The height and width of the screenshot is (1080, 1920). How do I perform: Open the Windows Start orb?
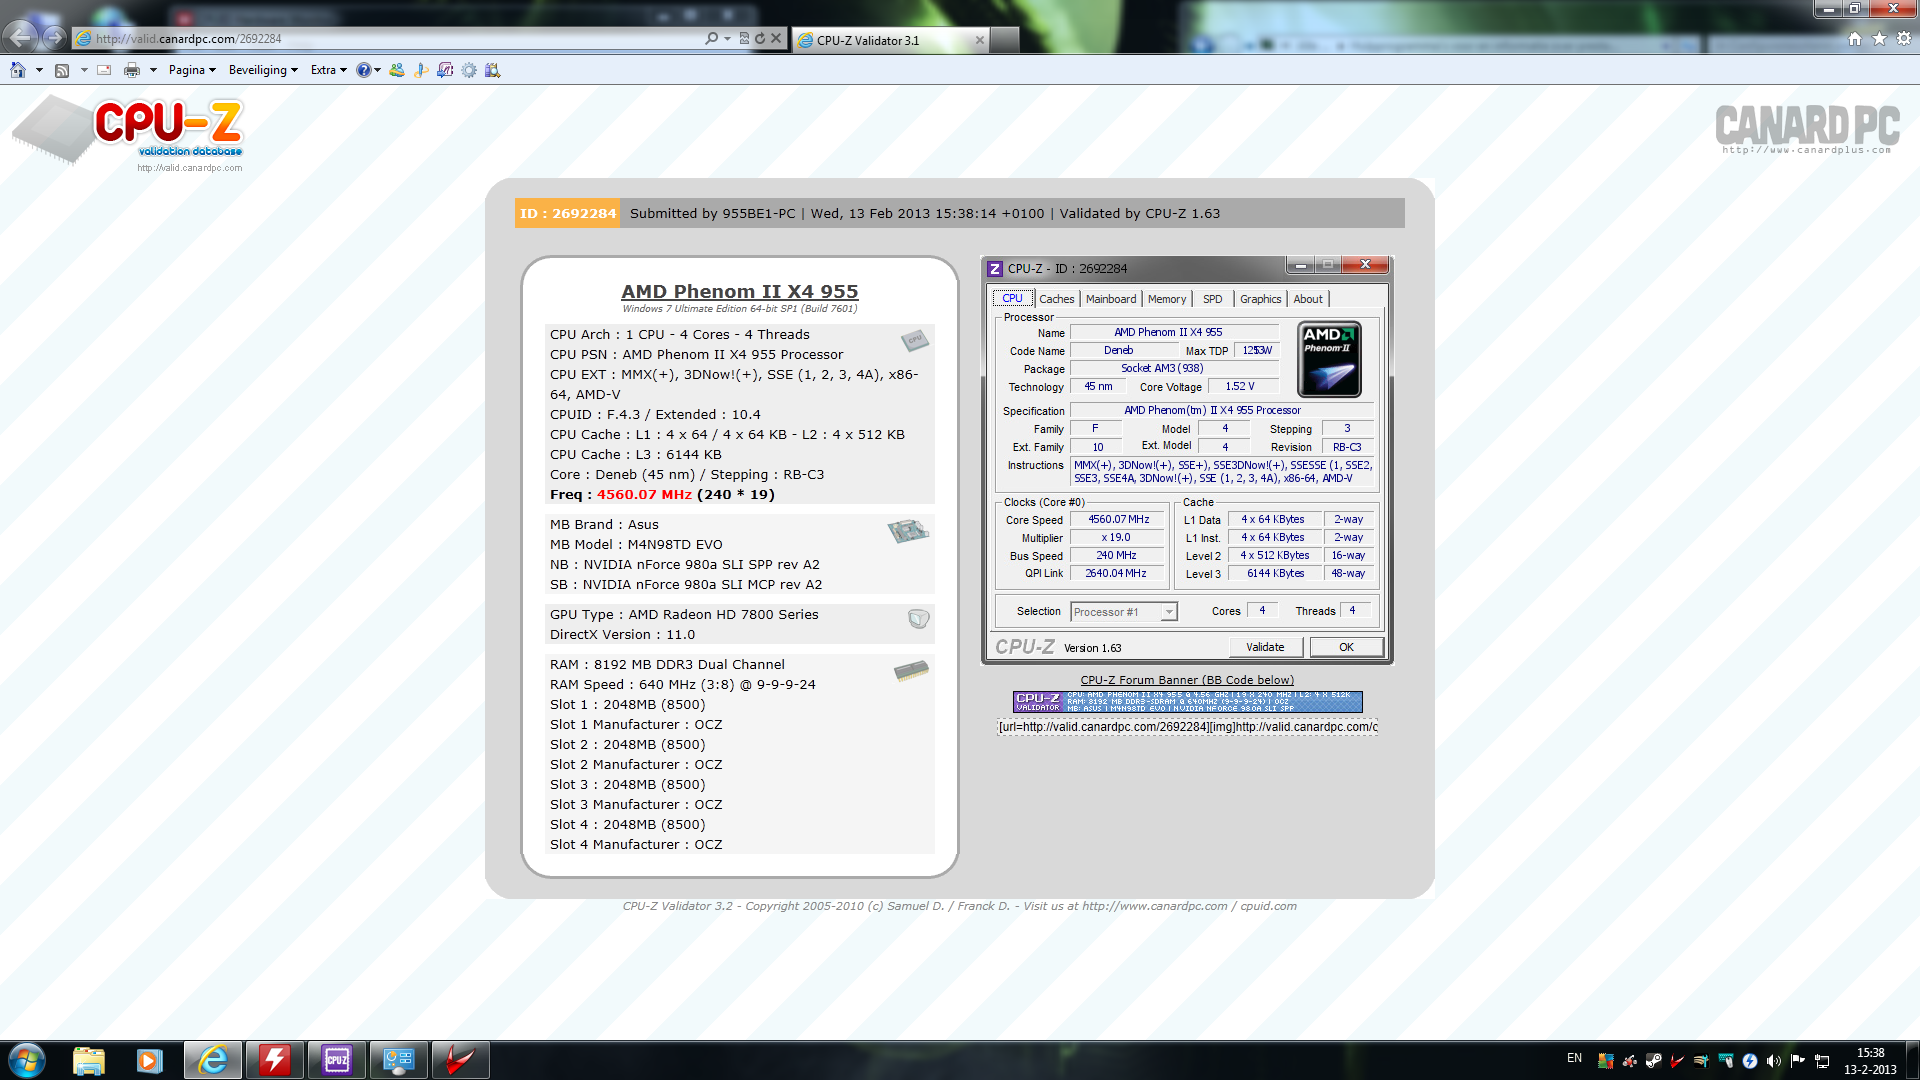point(27,1060)
